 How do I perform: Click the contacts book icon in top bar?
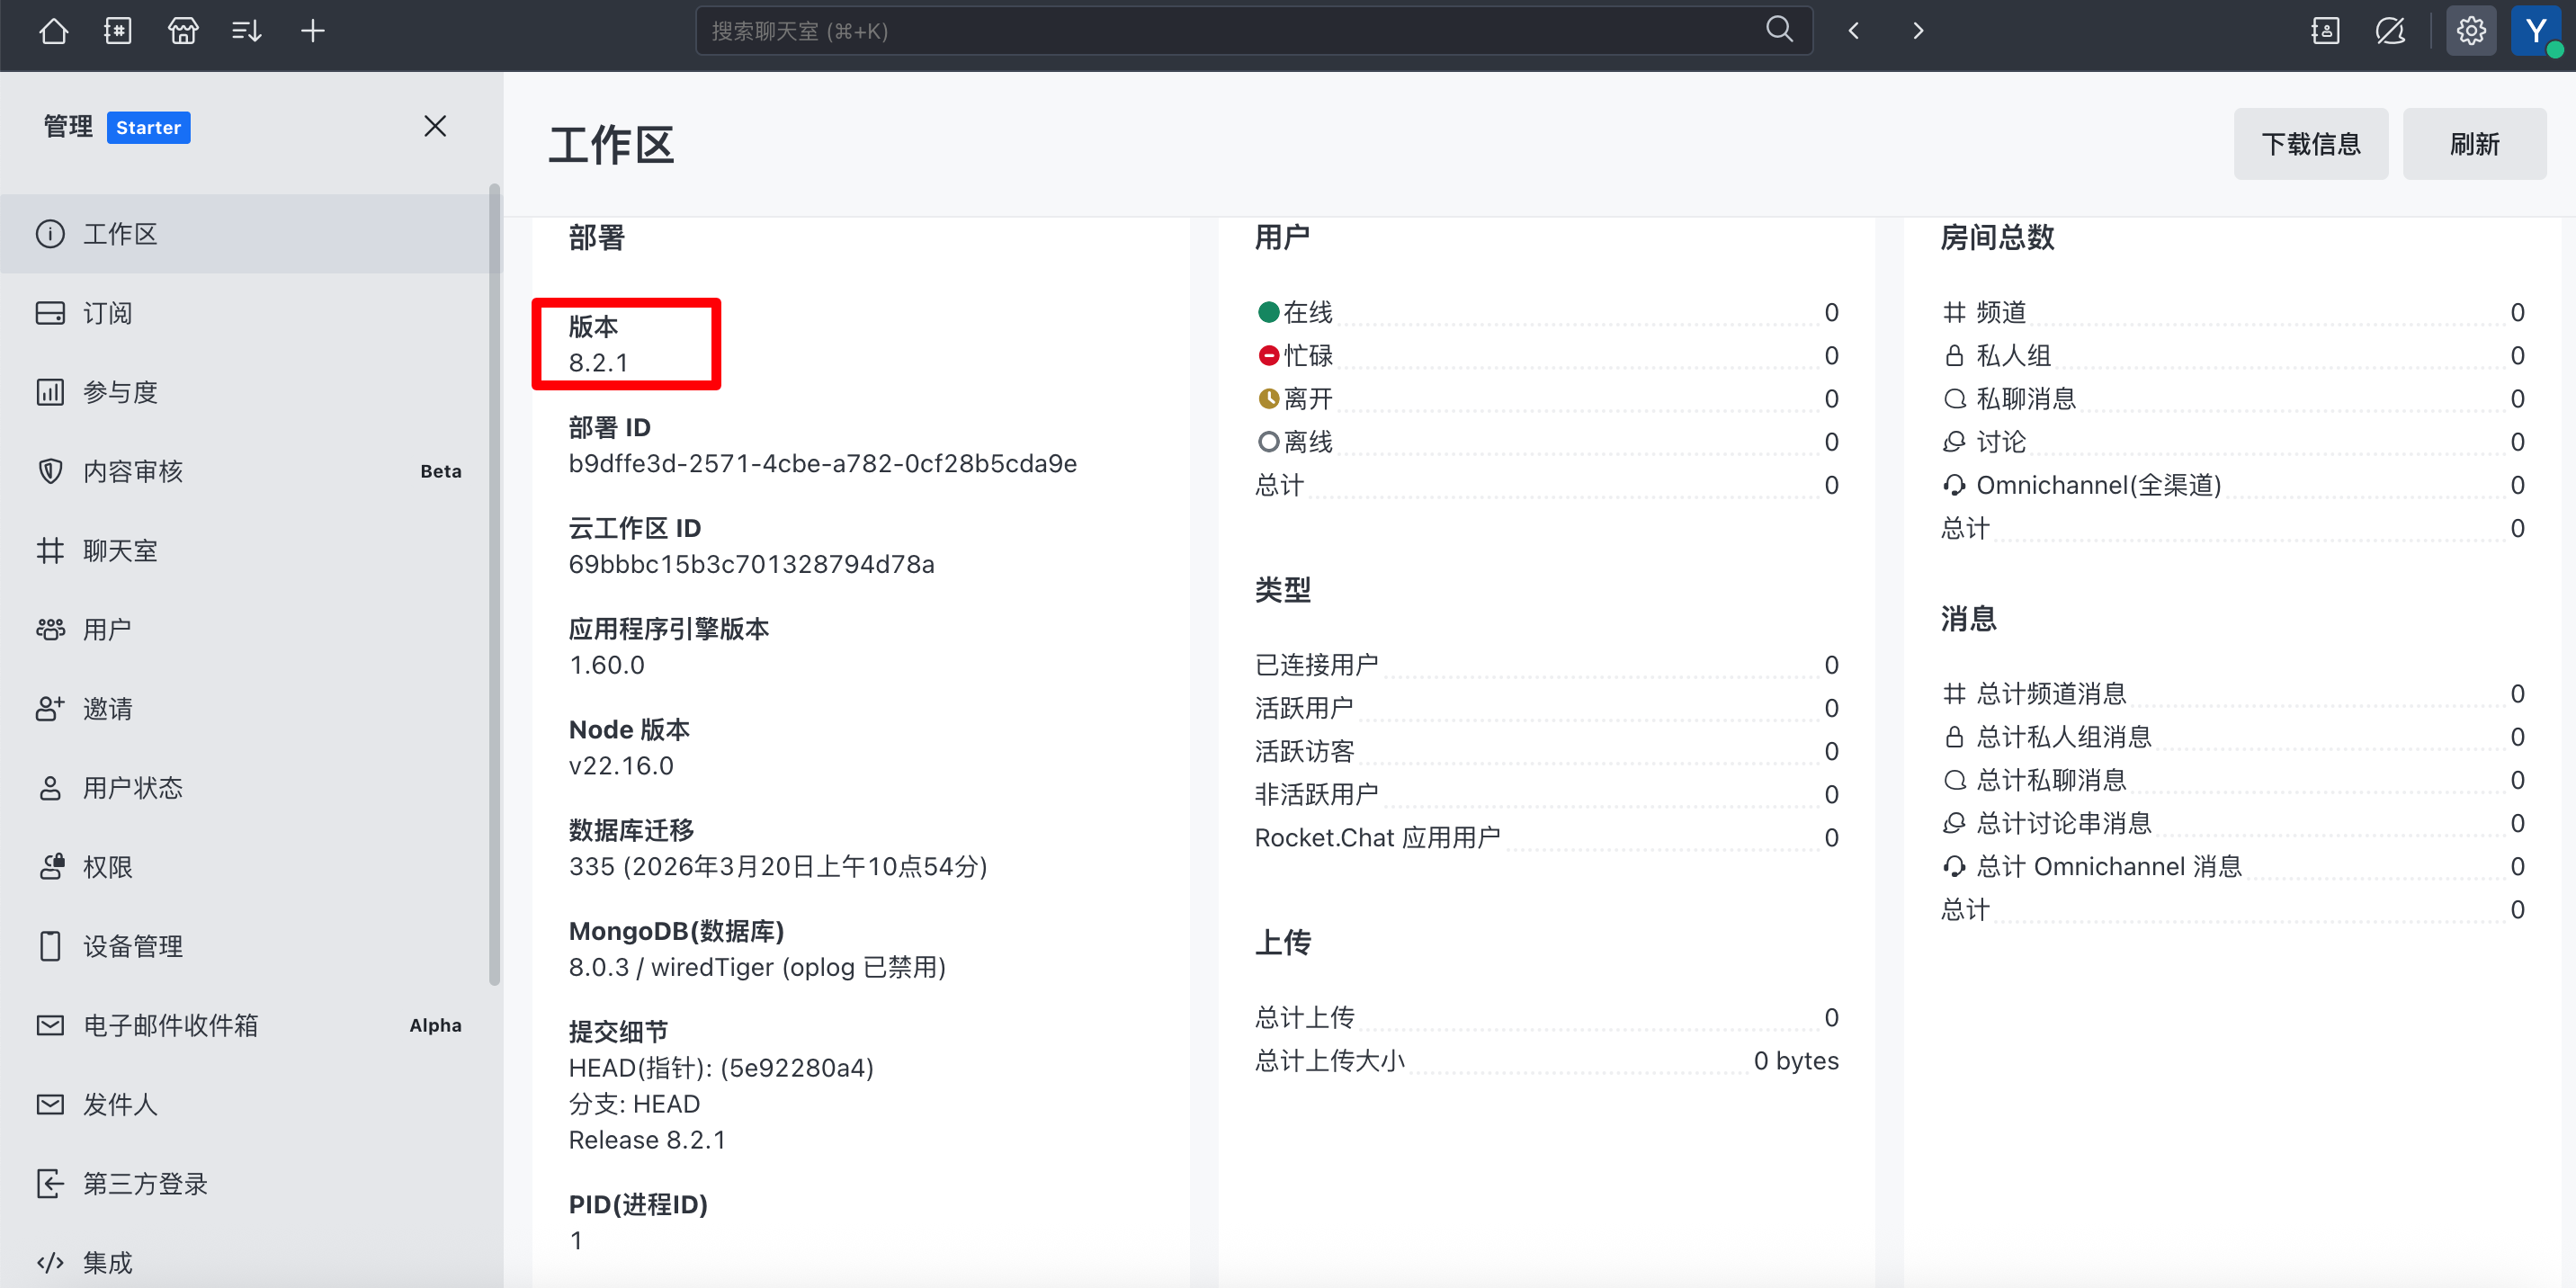pos(2325,31)
